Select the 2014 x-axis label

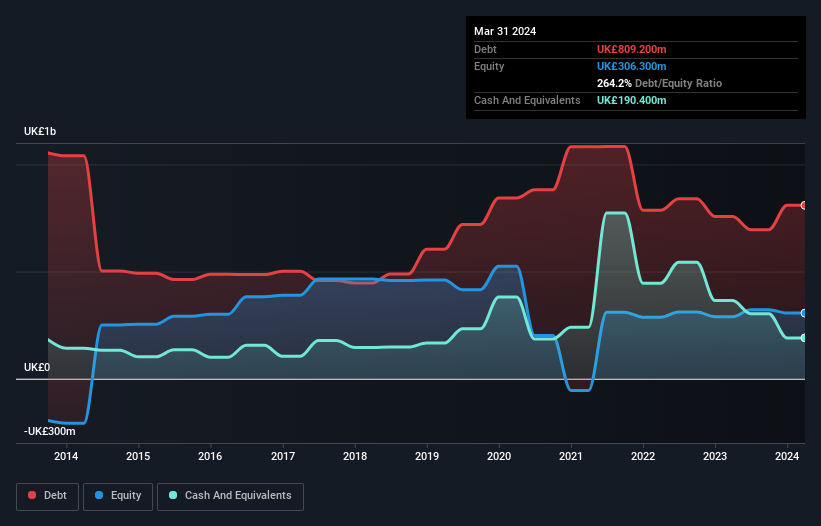66,456
